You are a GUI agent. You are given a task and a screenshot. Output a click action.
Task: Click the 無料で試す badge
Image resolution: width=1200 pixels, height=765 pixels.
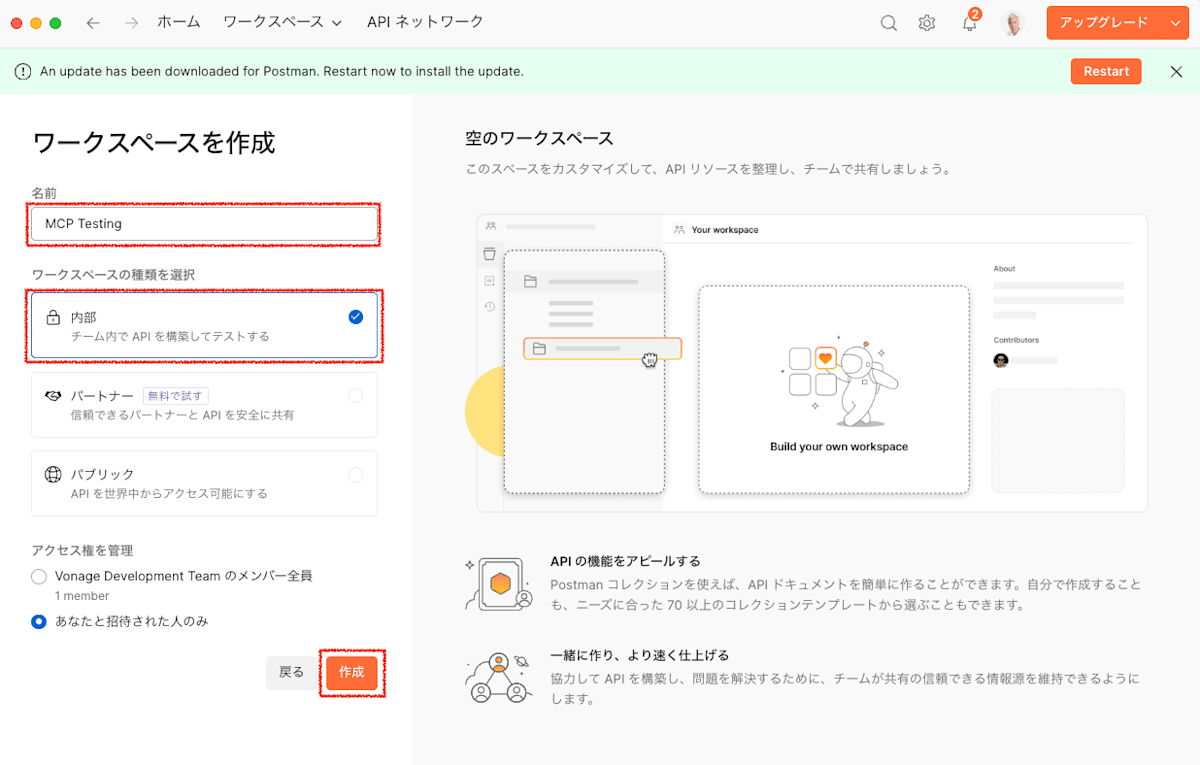pyautogui.click(x=175, y=396)
